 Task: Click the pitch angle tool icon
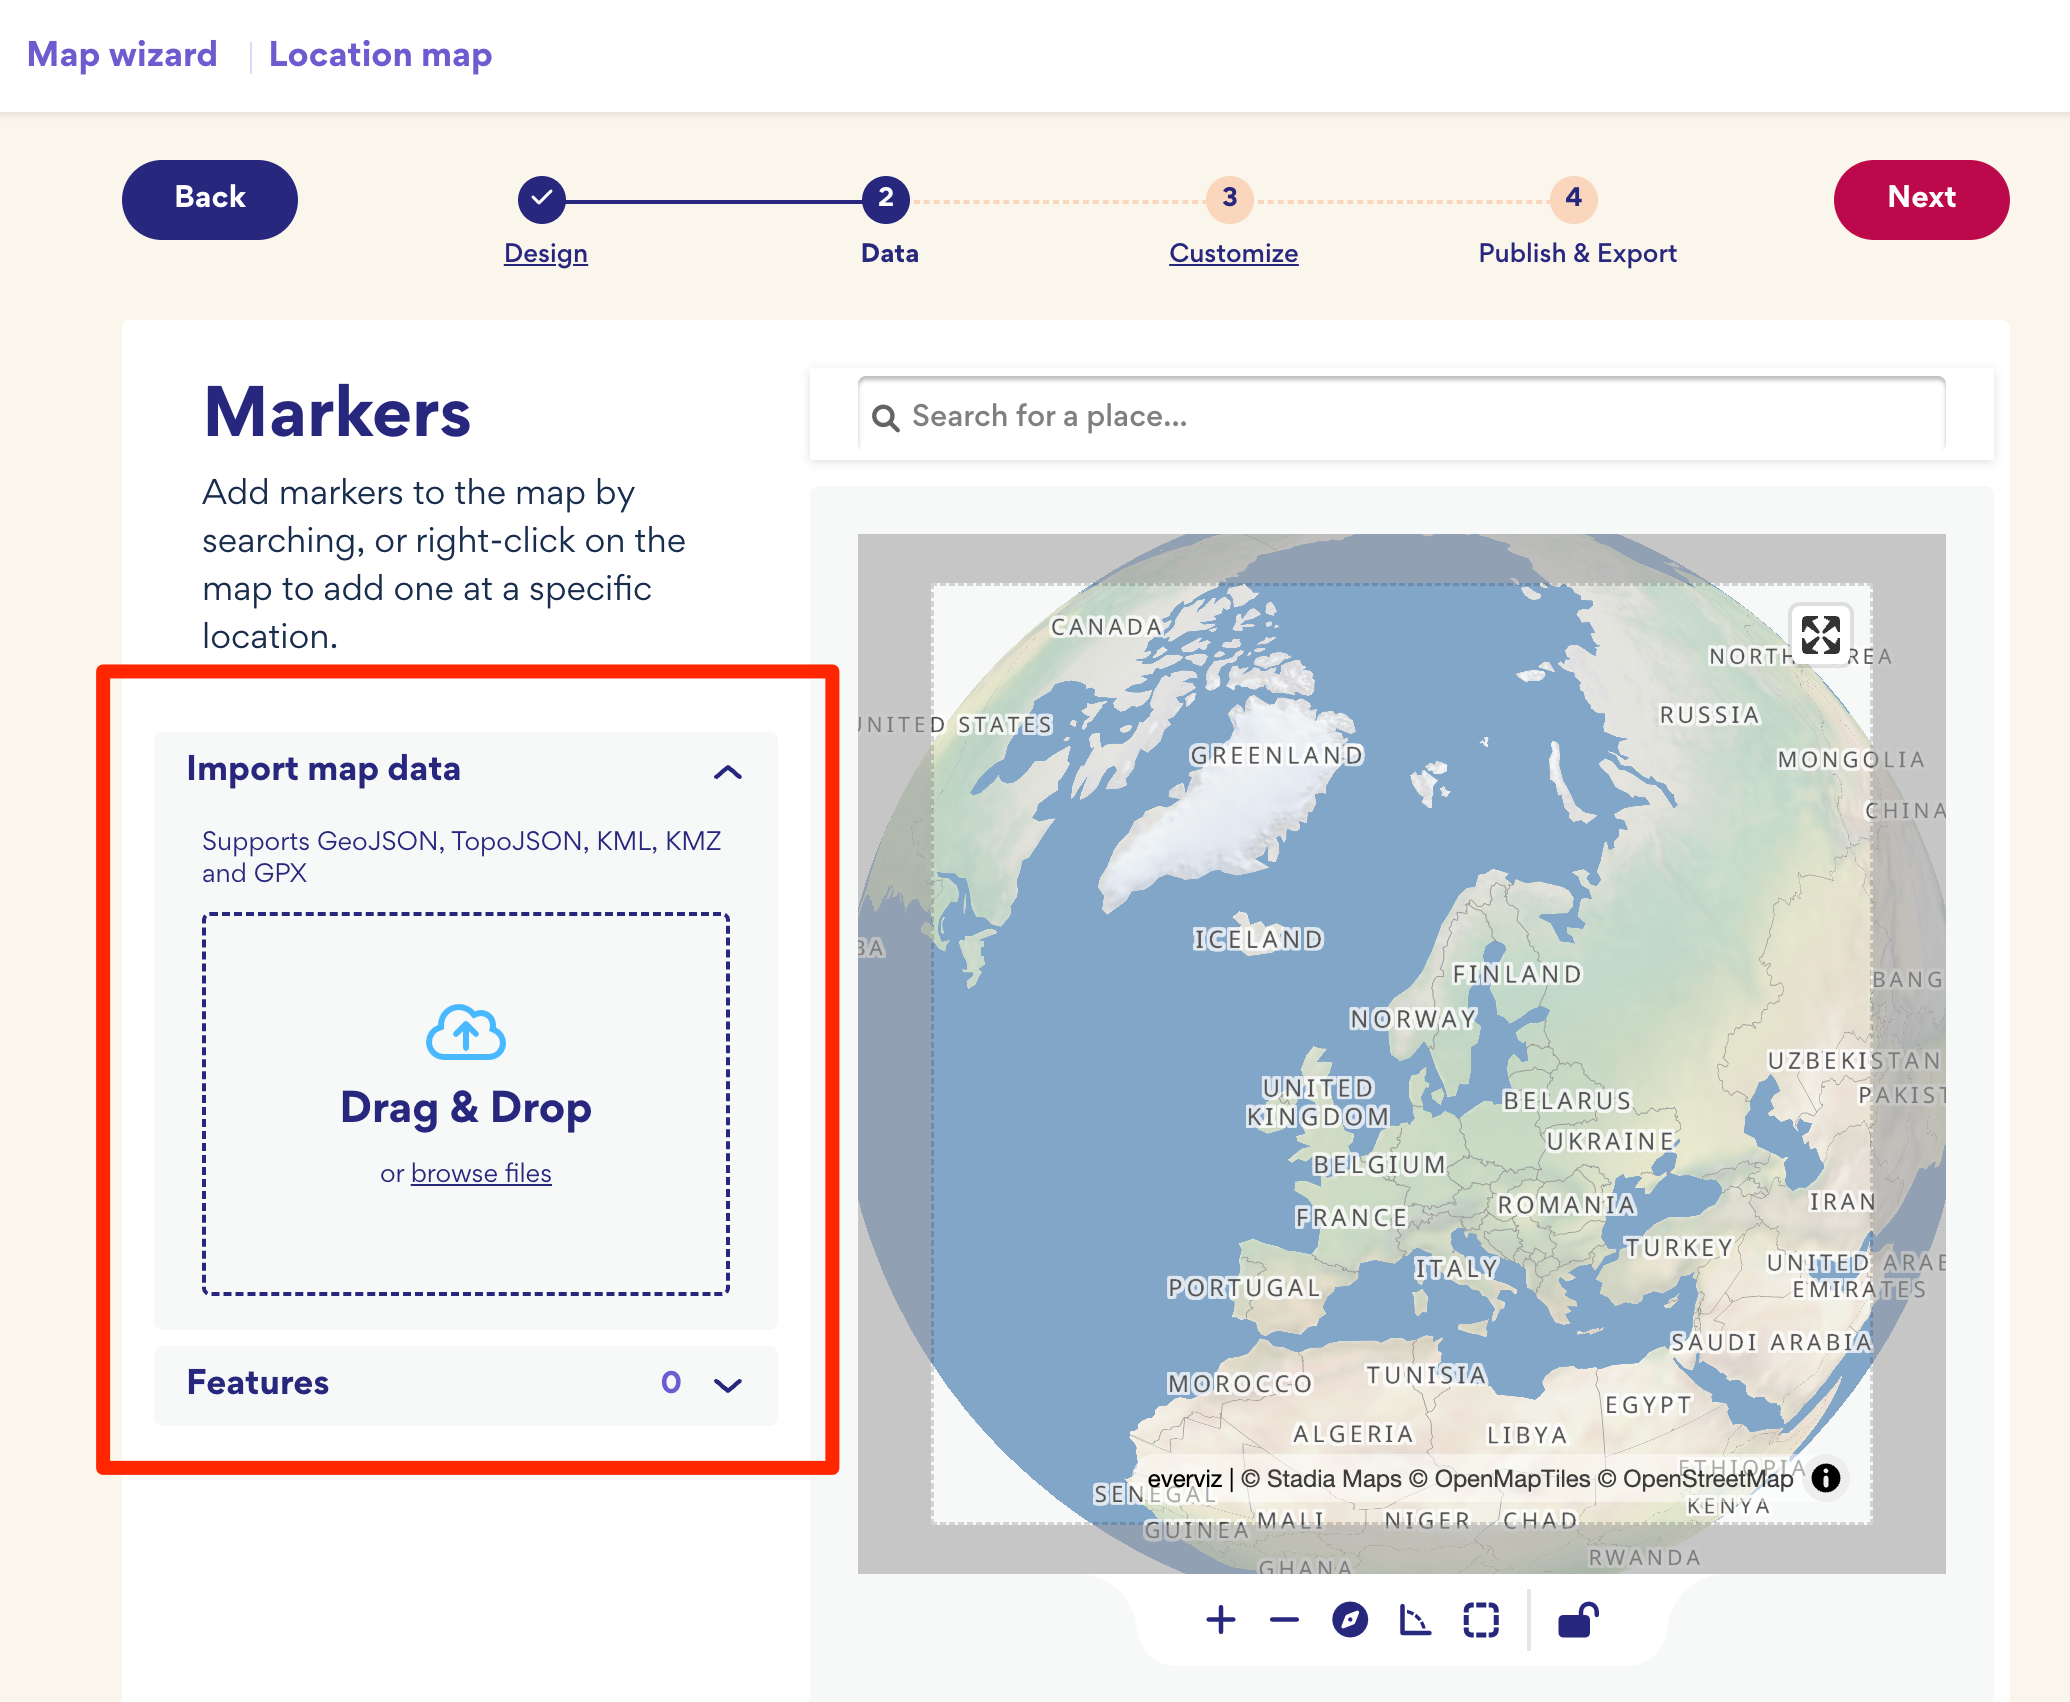(x=1414, y=1620)
